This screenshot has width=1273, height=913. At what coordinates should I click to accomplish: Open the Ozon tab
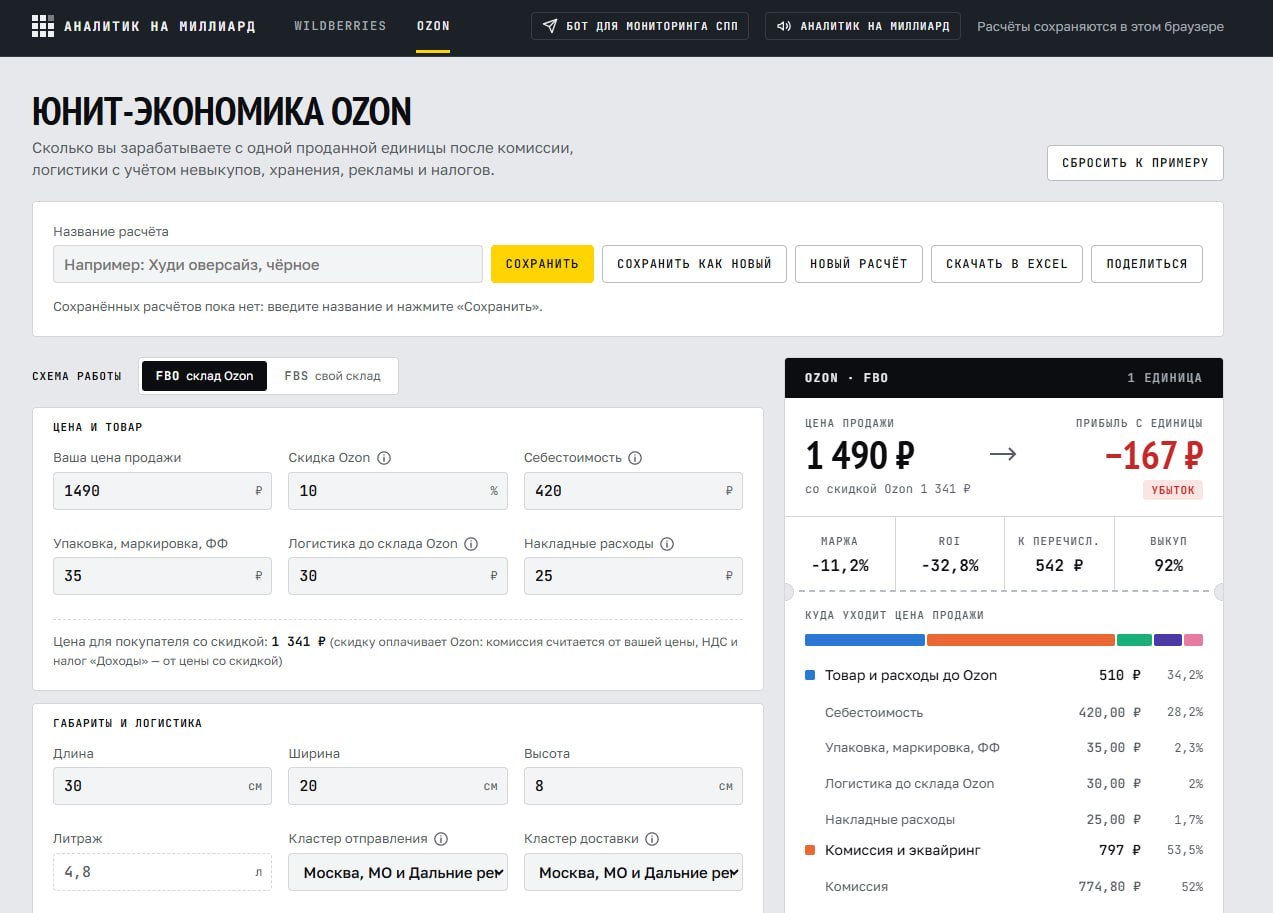coord(433,26)
